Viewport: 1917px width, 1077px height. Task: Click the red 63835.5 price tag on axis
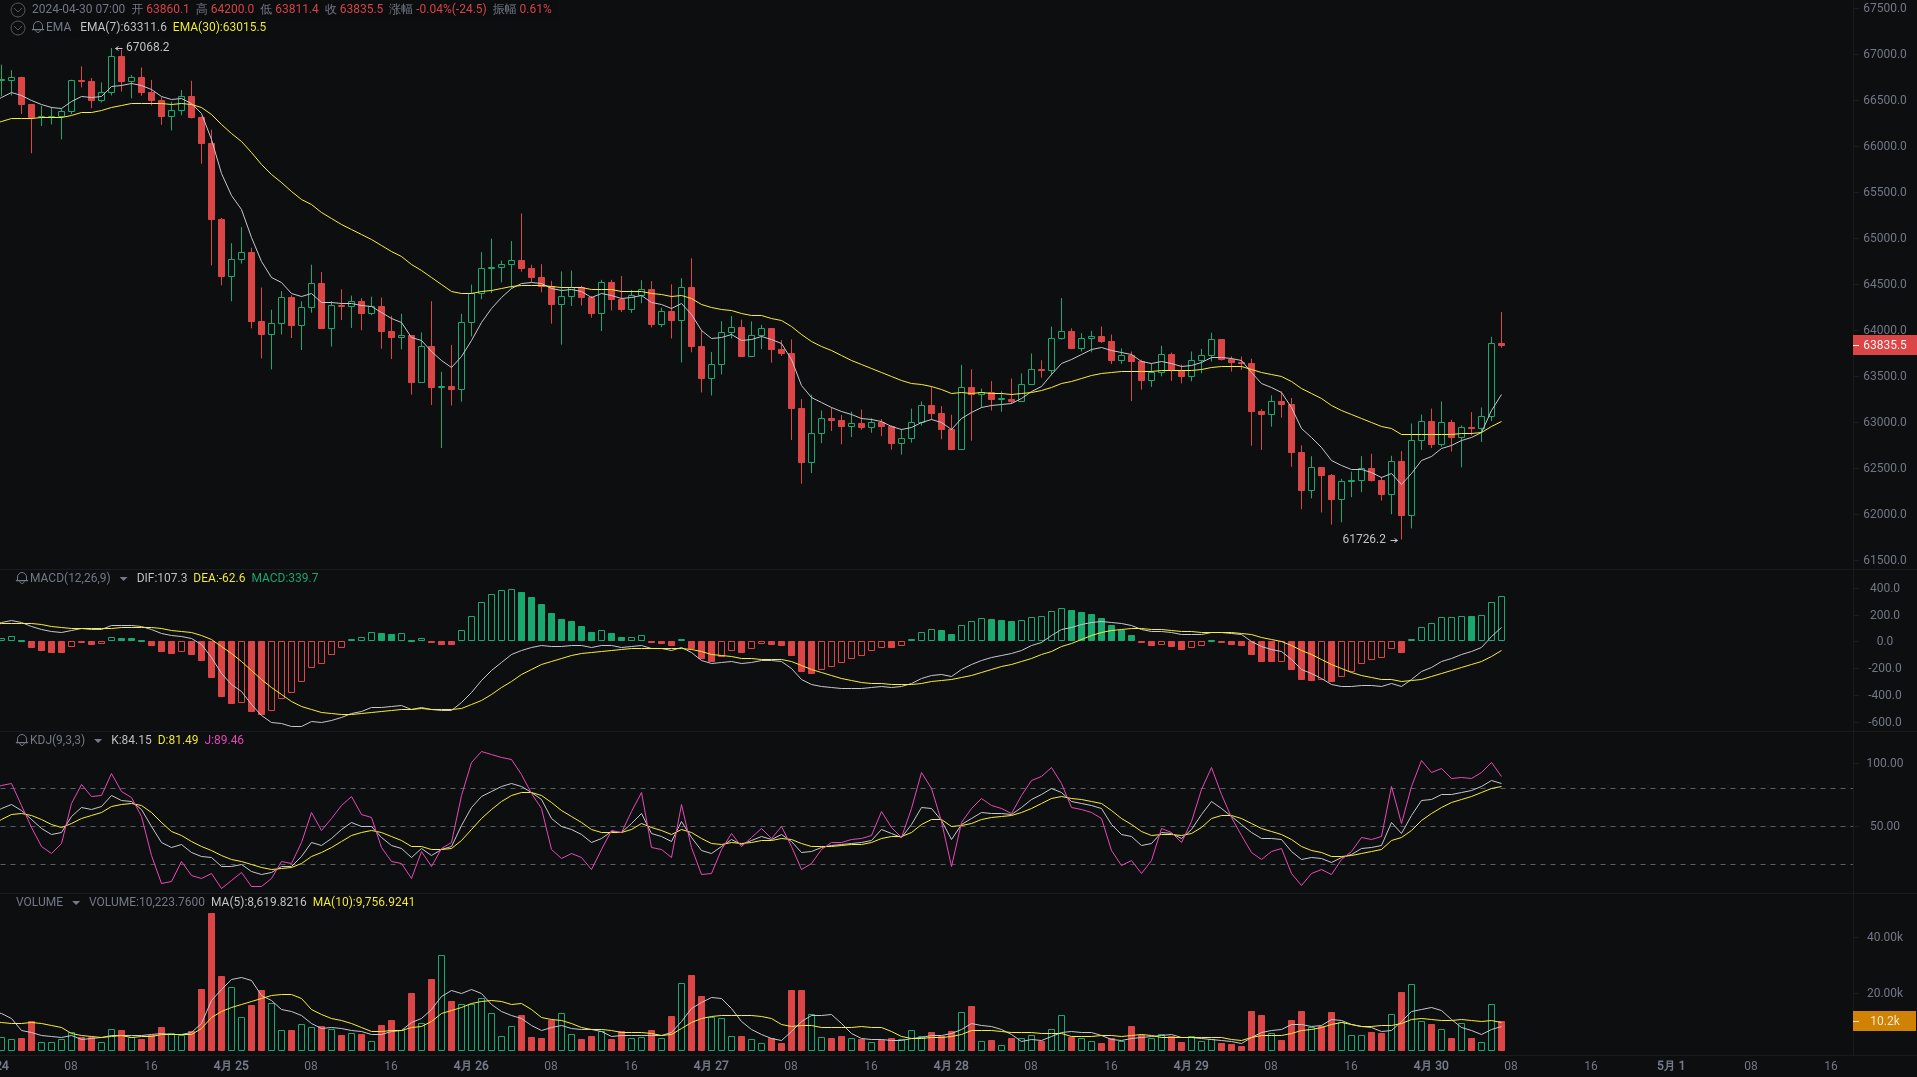(1884, 345)
